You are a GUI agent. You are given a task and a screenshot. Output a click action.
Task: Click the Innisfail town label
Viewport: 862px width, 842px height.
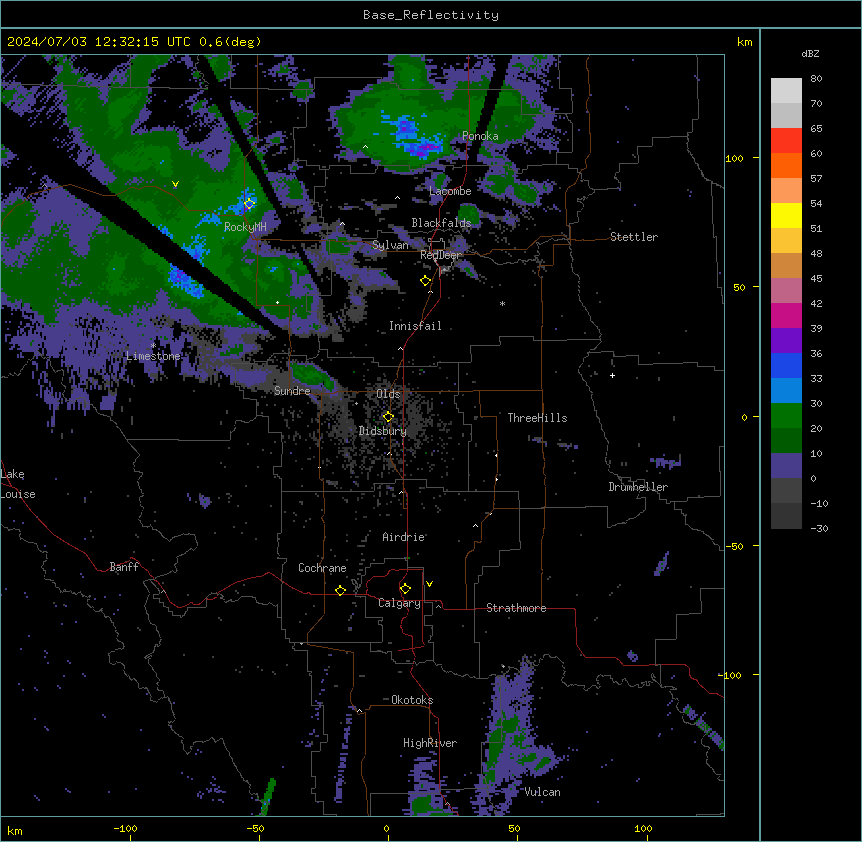tap(415, 326)
